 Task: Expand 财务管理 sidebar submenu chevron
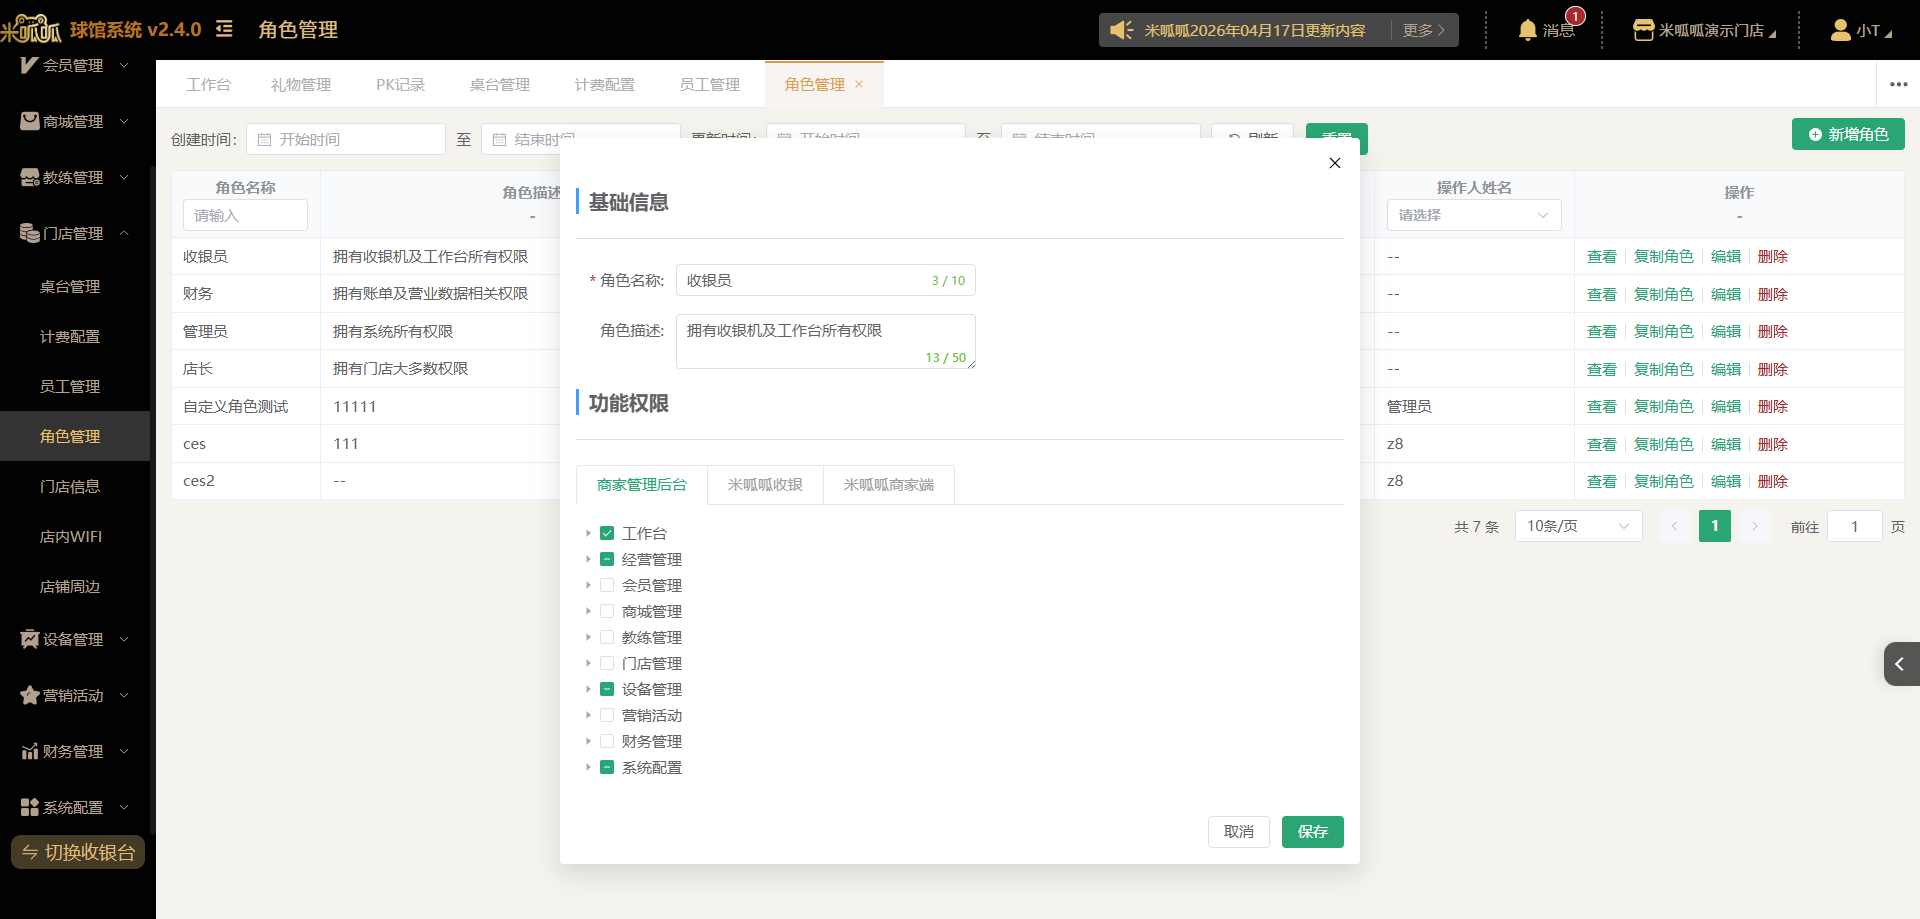124,751
